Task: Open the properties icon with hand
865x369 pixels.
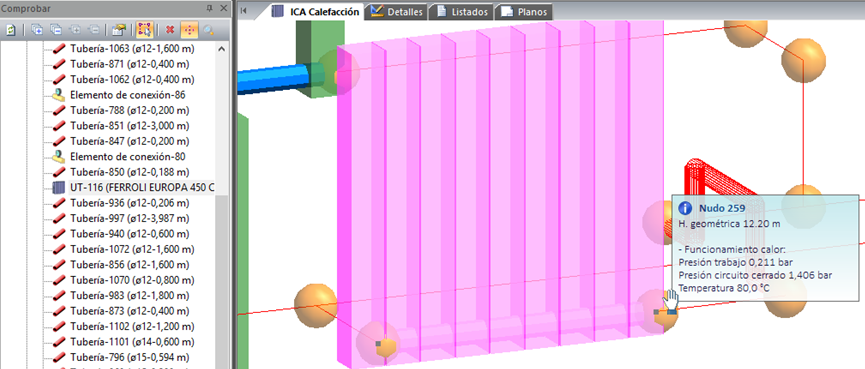Action: [x=118, y=30]
